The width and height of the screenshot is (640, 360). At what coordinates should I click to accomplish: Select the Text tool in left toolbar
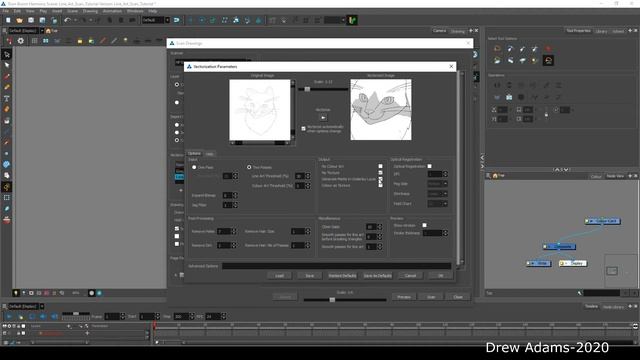click(7, 98)
